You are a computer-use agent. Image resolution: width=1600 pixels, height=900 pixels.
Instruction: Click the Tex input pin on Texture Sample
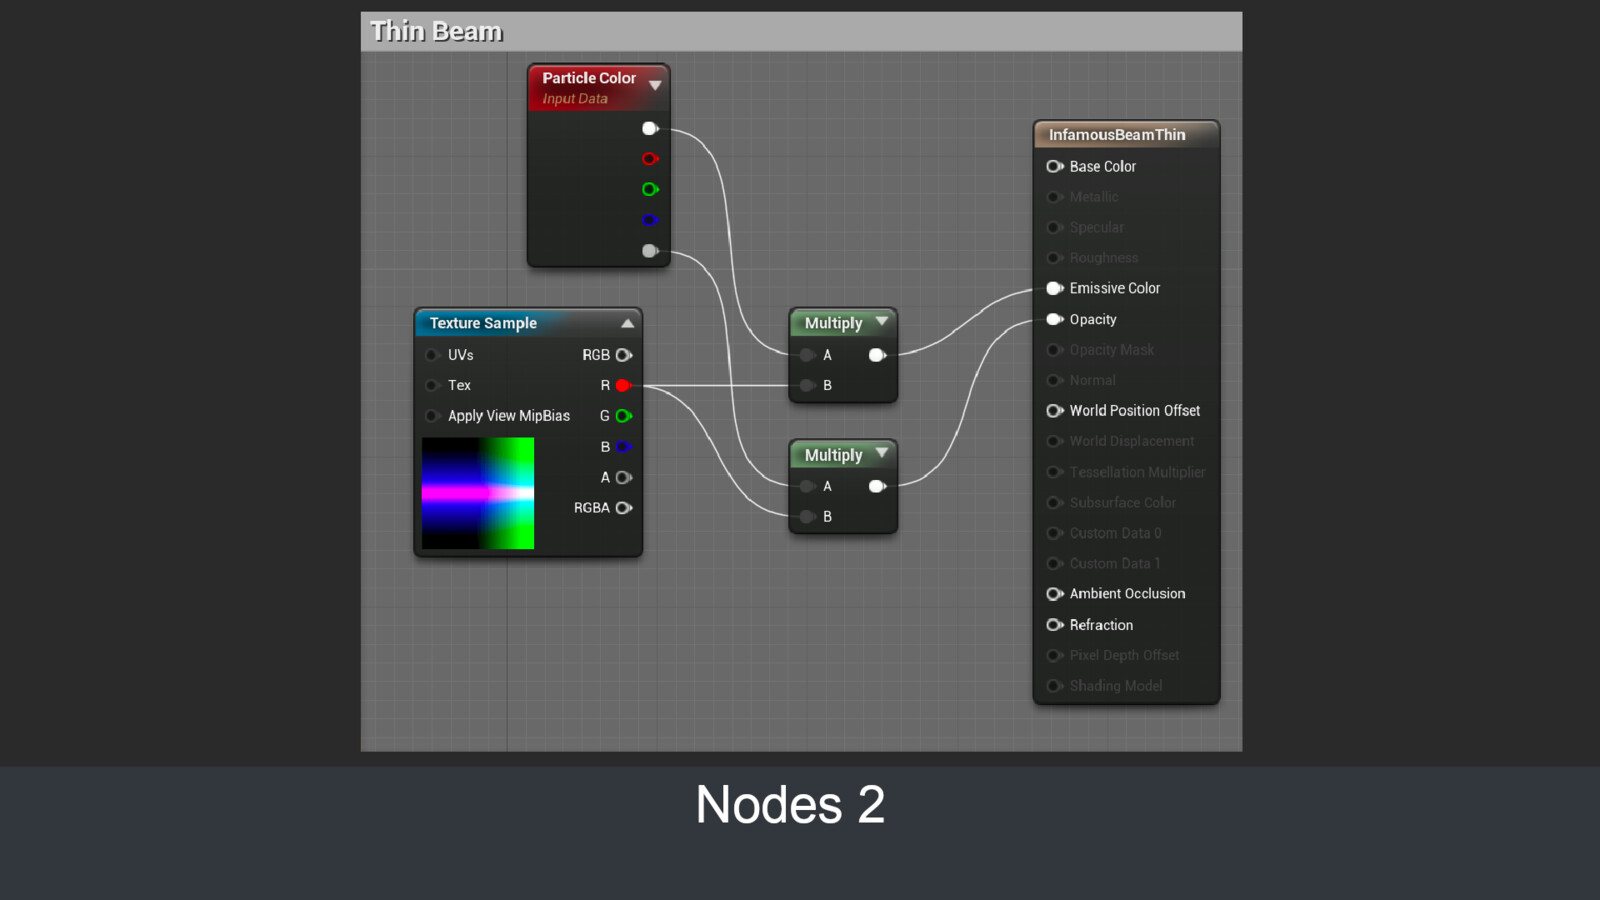coord(432,385)
